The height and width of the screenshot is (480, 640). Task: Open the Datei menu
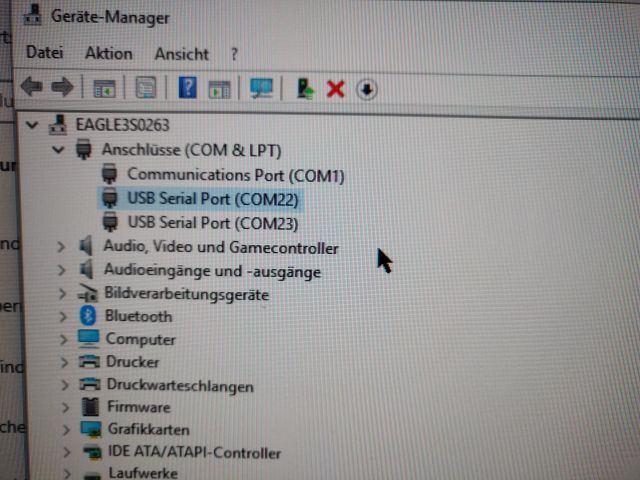pyautogui.click(x=44, y=53)
